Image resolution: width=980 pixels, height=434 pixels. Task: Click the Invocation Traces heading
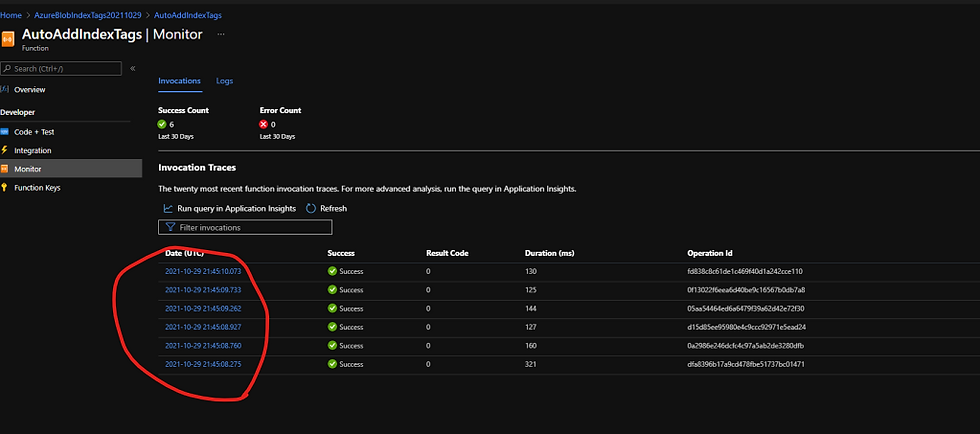(197, 168)
